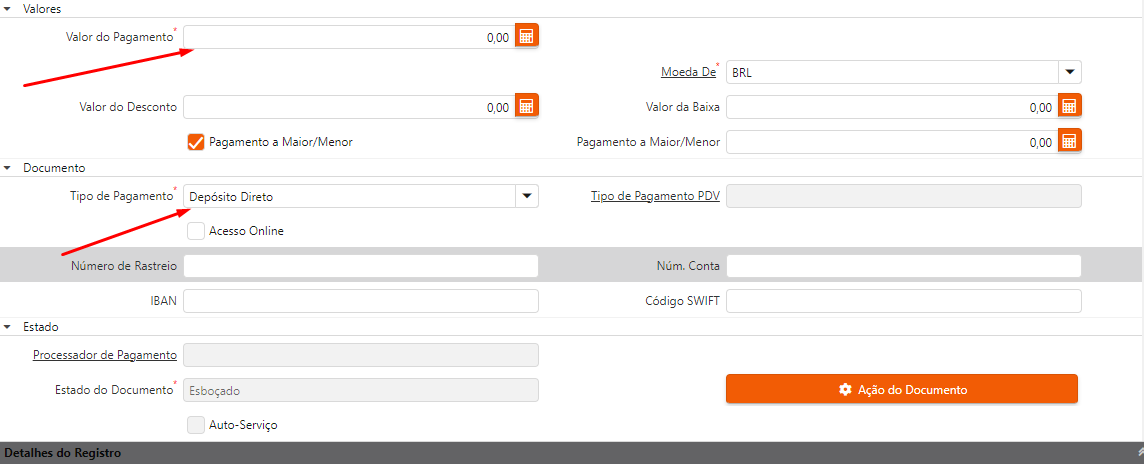The image size is (1144, 464).
Task: Open the Tipo de Pagamento dropdown
Action: coord(527,196)
